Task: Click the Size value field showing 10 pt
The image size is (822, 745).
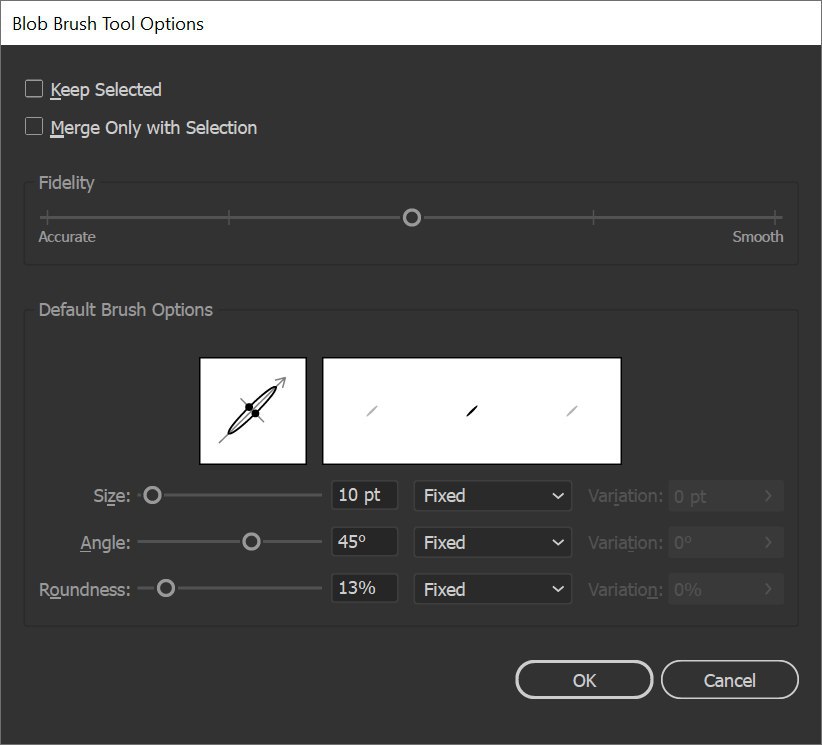Action: pos(364,495)
